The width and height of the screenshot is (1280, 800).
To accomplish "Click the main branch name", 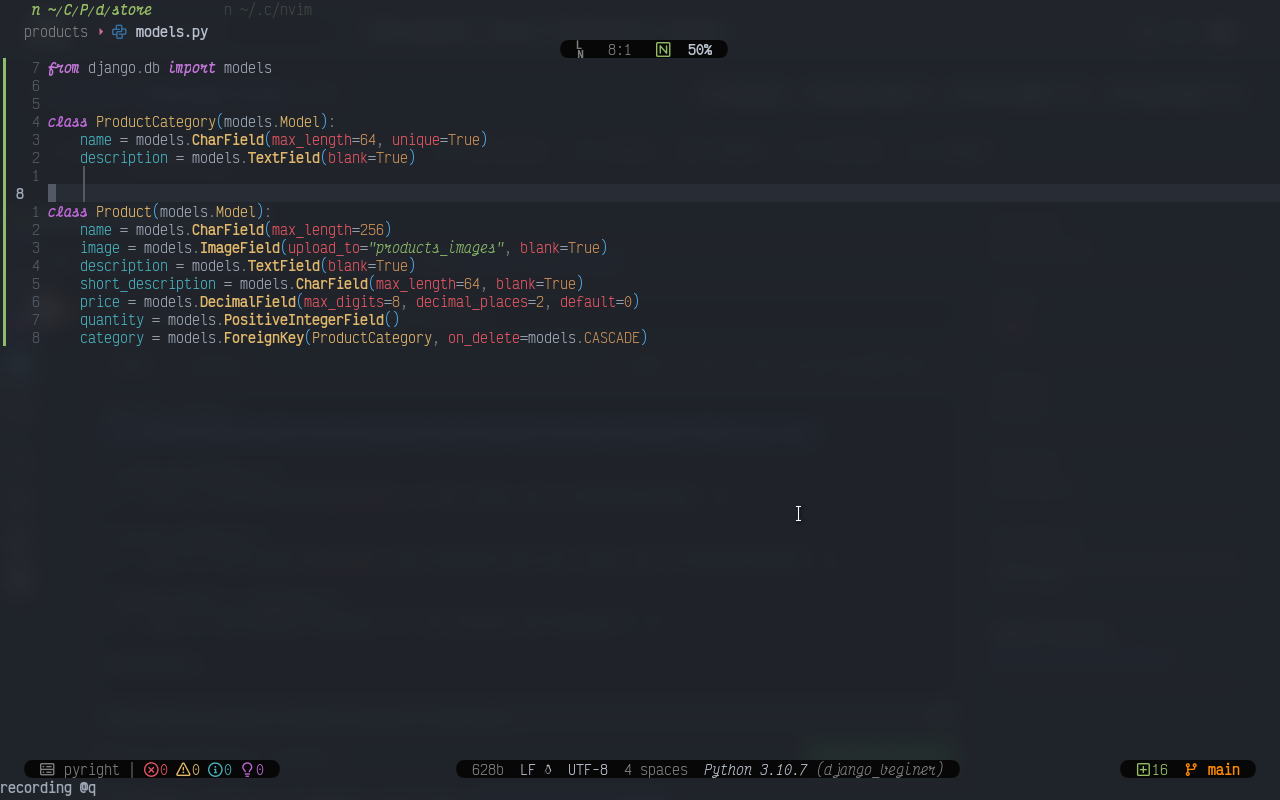I will pos(1226,770).
